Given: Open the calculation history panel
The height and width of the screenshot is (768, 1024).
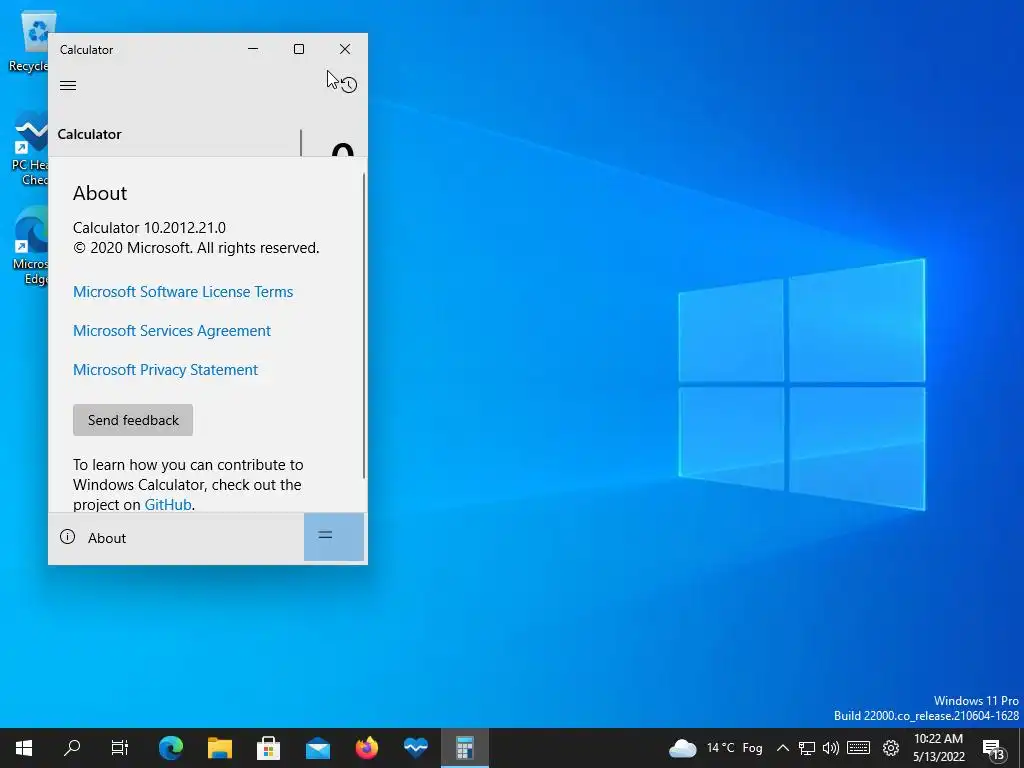Looking at the screenshot, I should coord(349,85).
